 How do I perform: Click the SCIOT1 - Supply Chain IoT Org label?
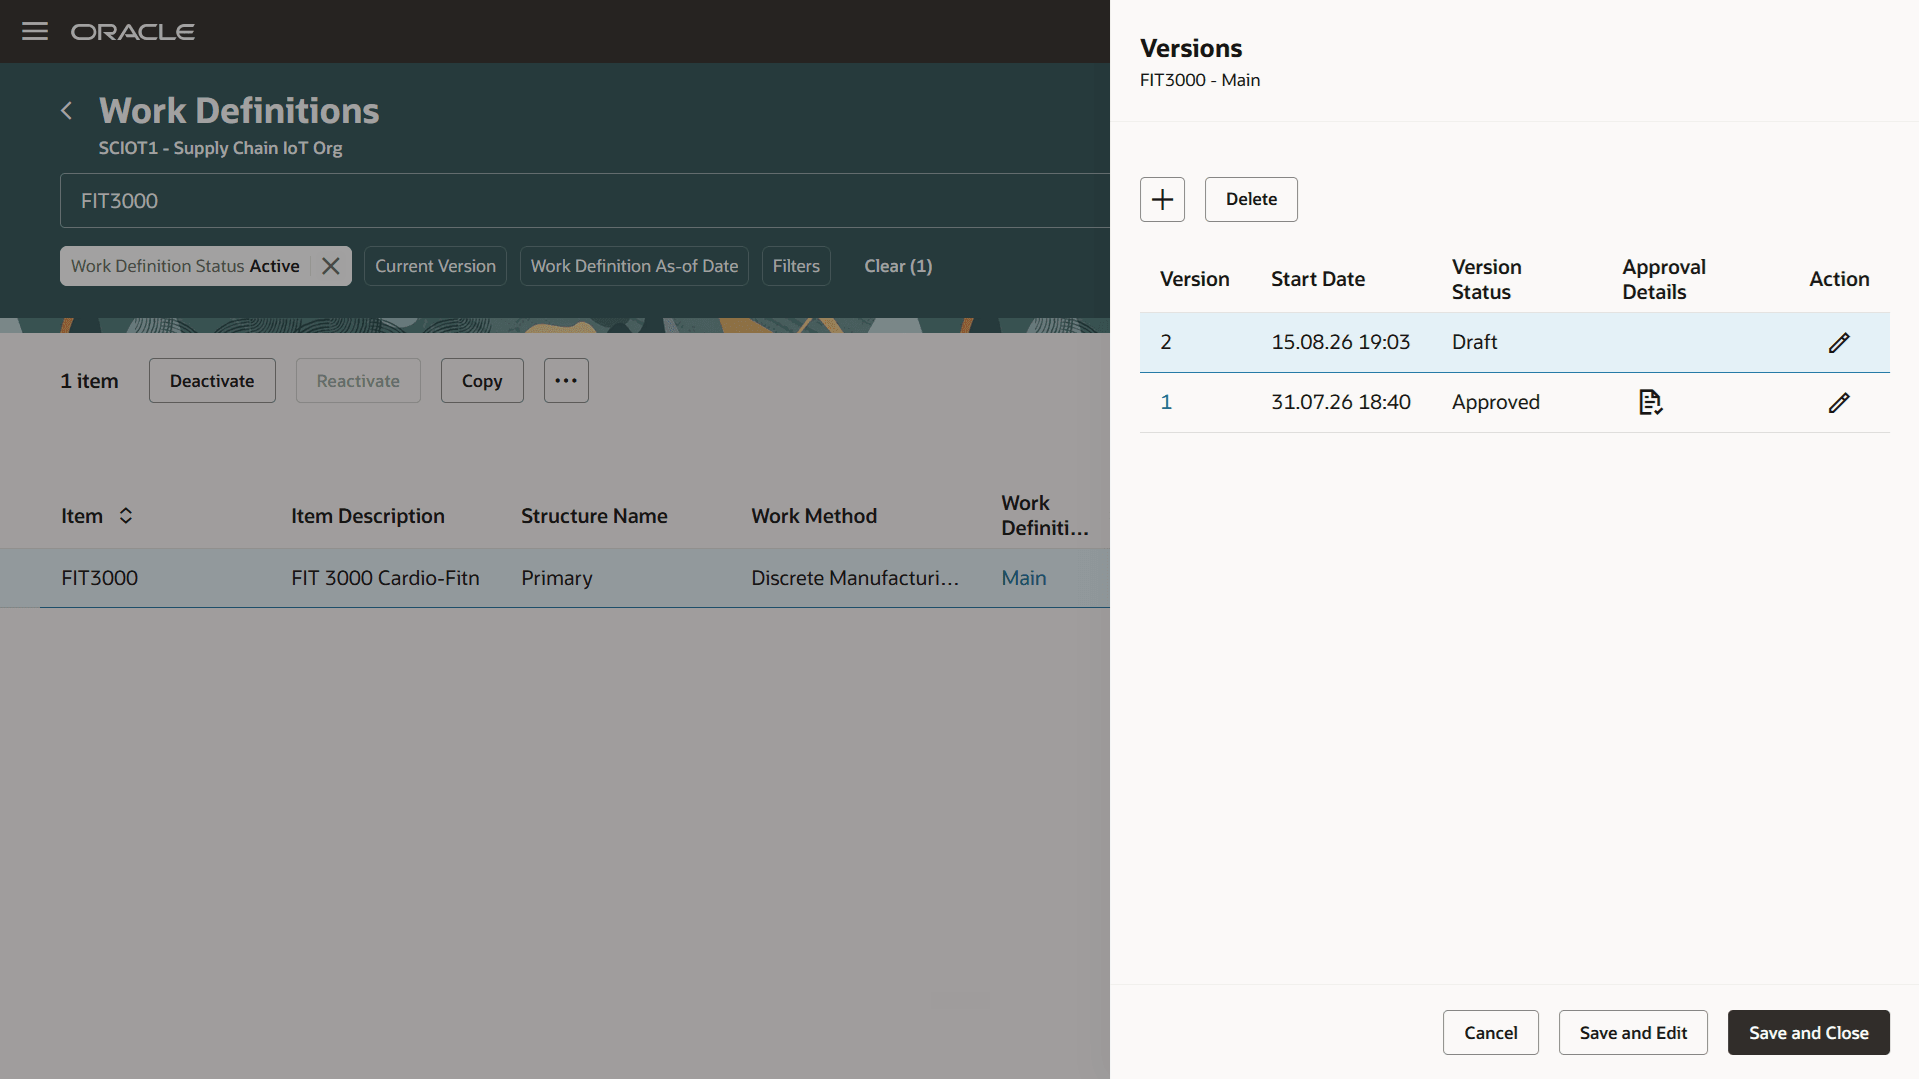220,148
